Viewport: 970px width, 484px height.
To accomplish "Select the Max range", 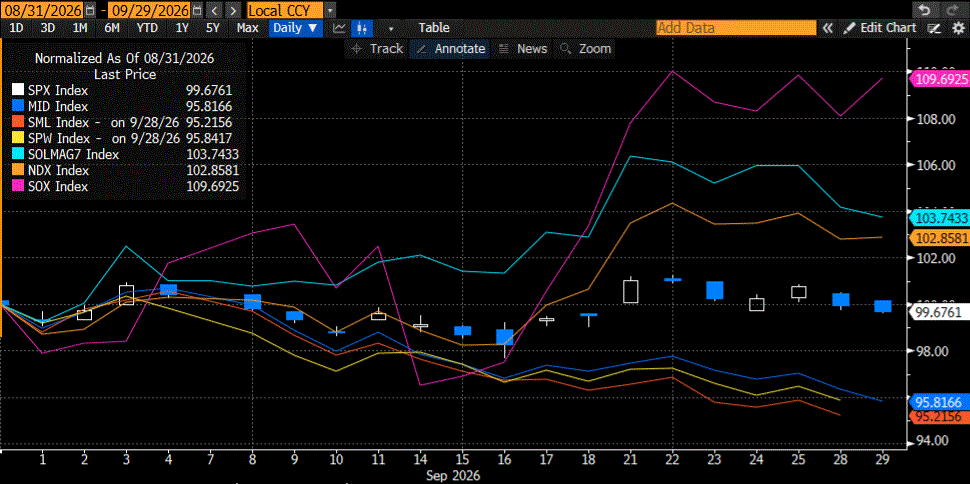I will click(247, 28).
